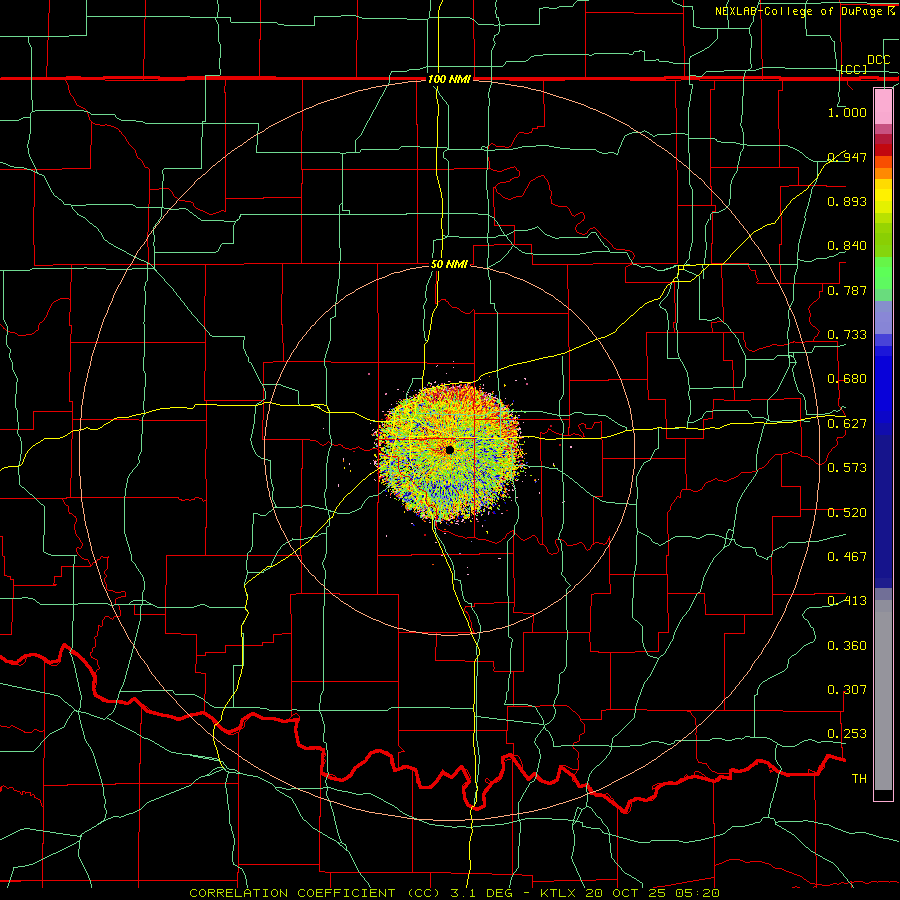The image size is (900, 900).
Task: Click the 0.947 legend value
Action: click(x=847, y=157)
